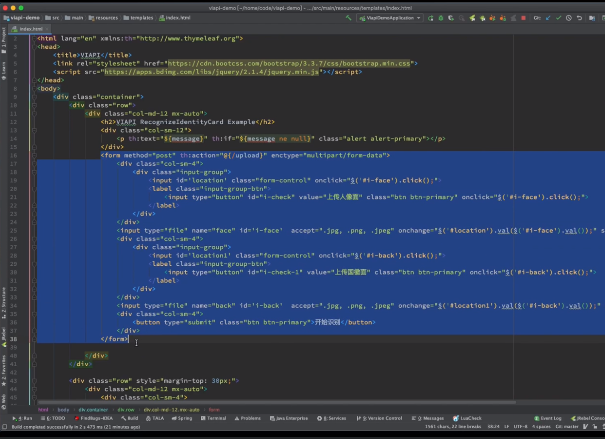Click Git: master branch widget
Viewport: 605px width, 439px height.
(x=567, y=427)
